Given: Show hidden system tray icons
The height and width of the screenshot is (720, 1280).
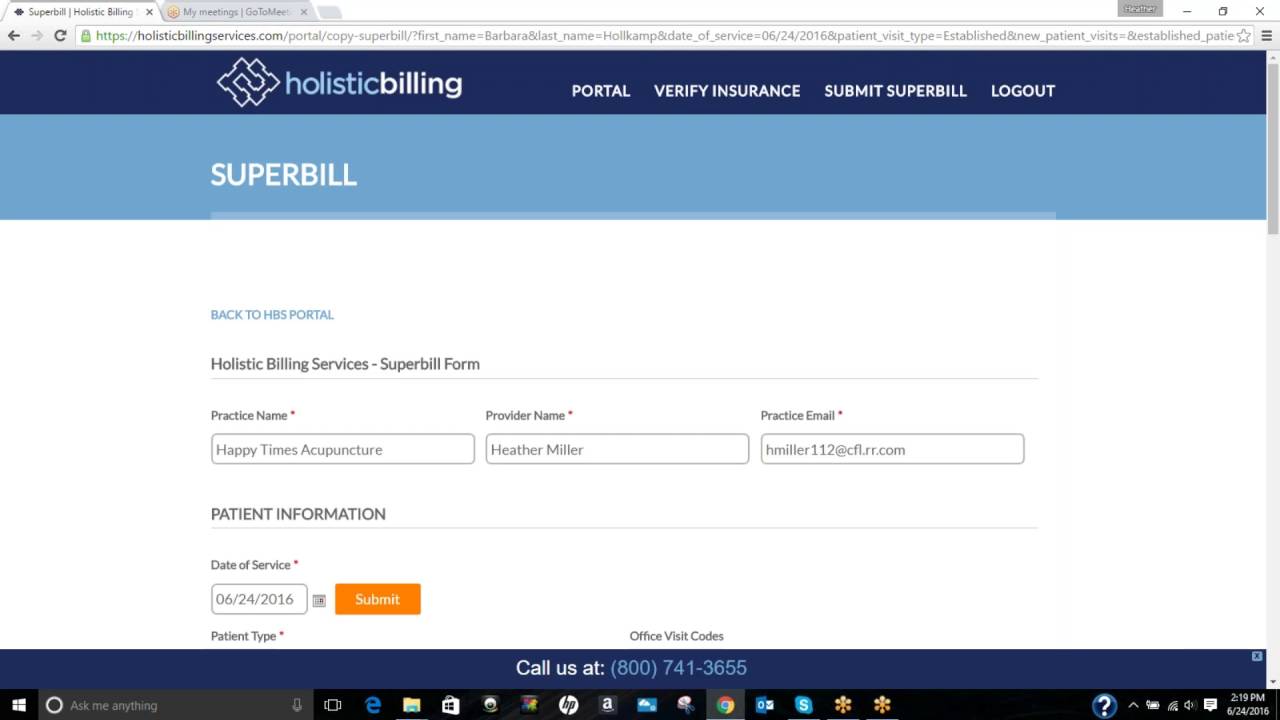Looking at the screenshot, I should tap(1133, 705).
